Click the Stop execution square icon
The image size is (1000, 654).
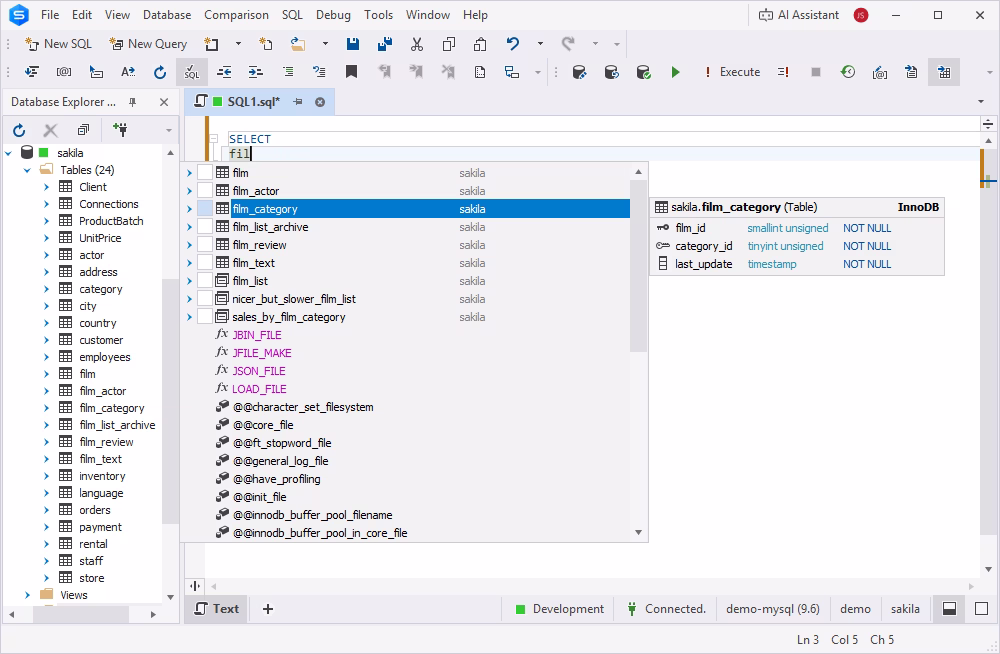[x=816, y=72]
